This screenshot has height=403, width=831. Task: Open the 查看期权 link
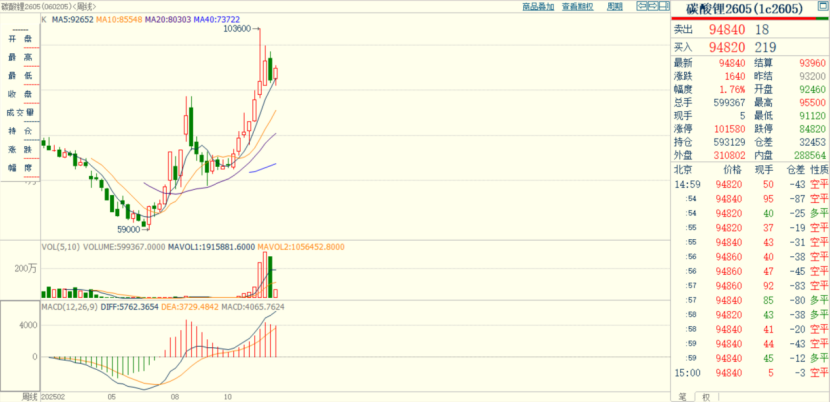pos(578,6)
